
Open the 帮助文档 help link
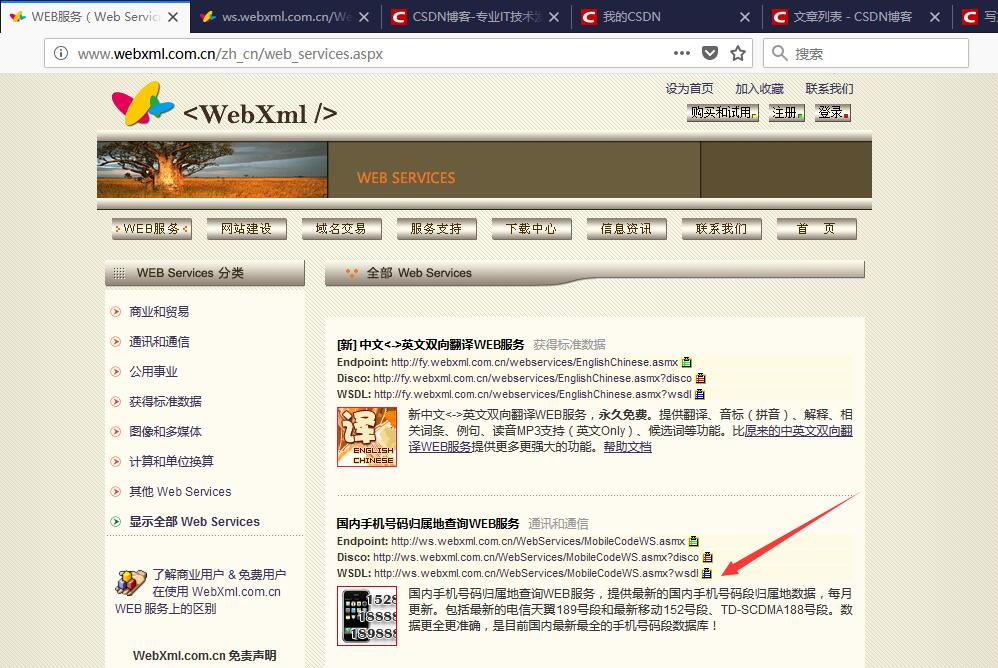click(x=628, y=447)
